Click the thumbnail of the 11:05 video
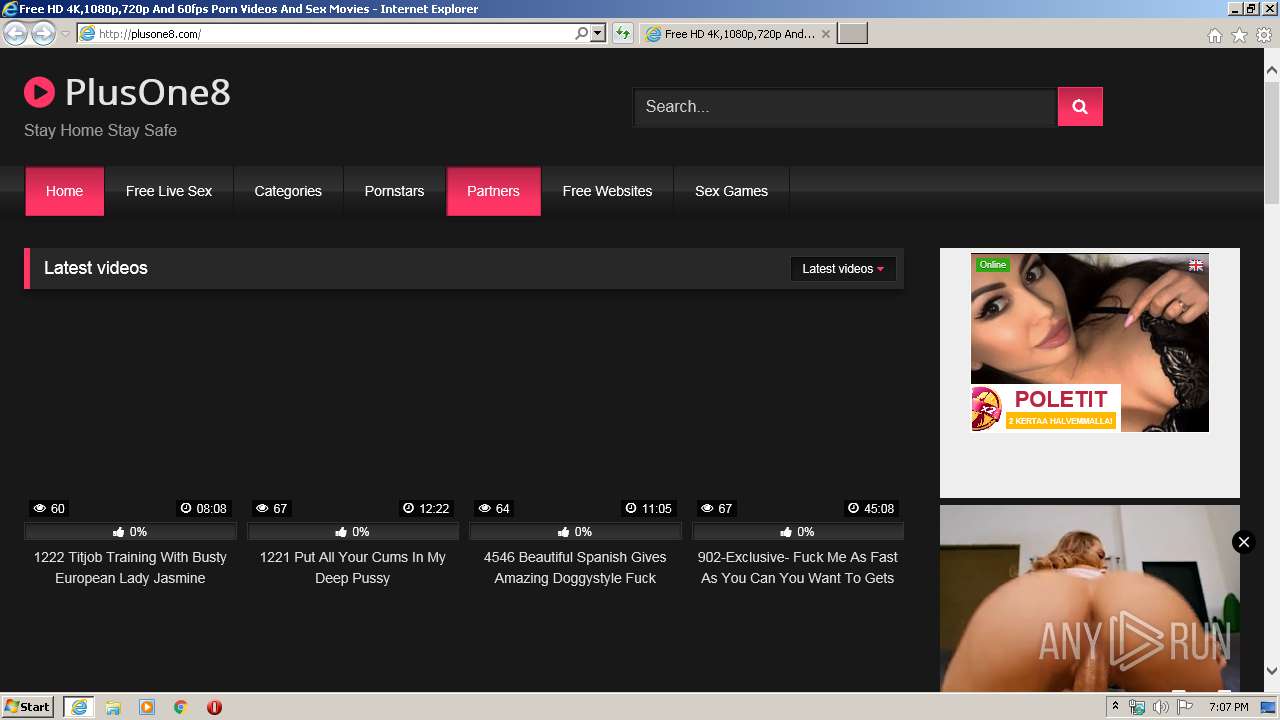Image resolution: width=1280 pixels, height=720 pixels. point(575,410)
